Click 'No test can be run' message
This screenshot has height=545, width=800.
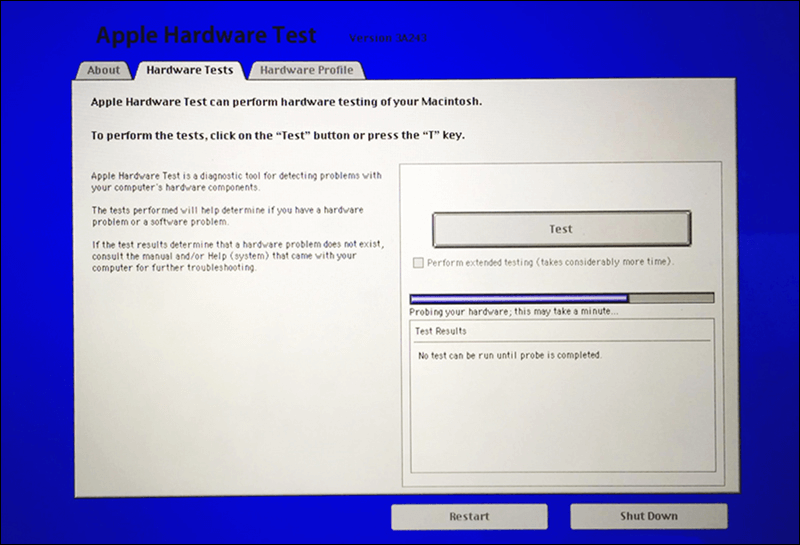[x=510, y=355]
